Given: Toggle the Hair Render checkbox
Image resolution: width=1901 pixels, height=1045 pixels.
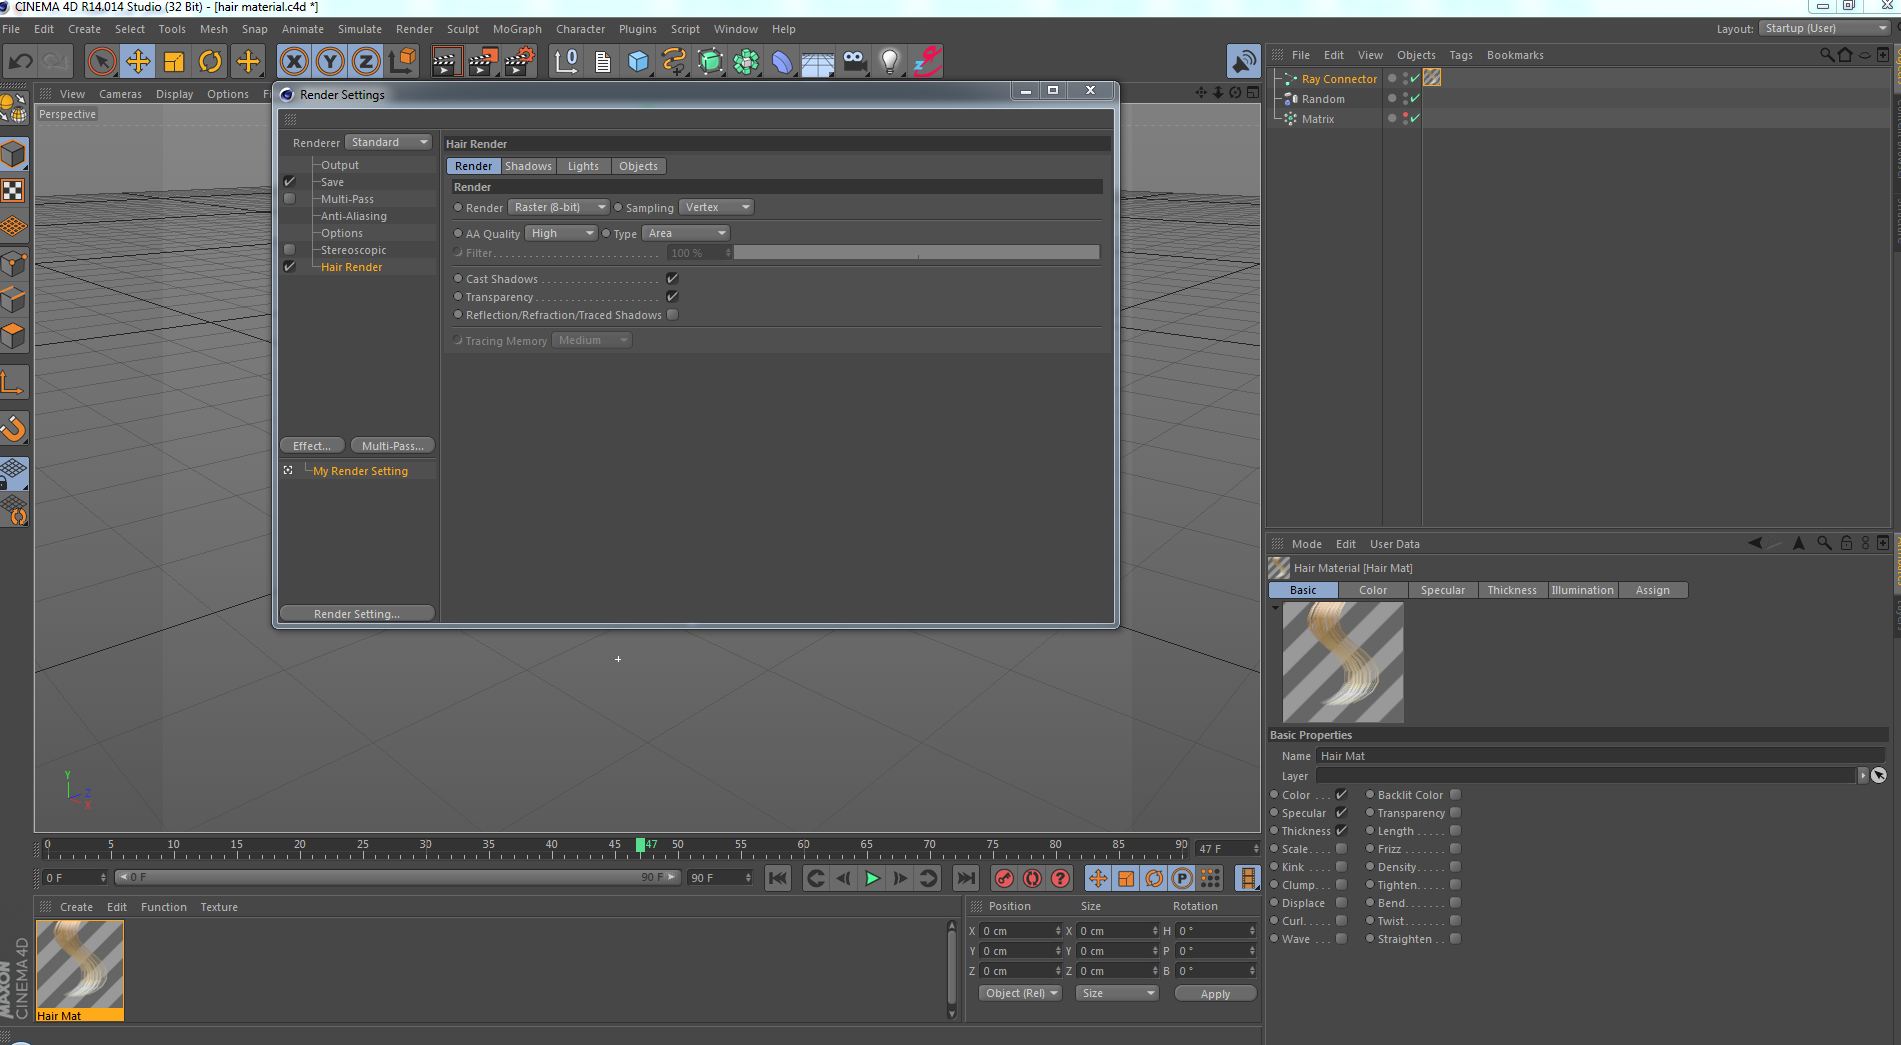Looking at the screenshot, I should [x=290, y=267].
